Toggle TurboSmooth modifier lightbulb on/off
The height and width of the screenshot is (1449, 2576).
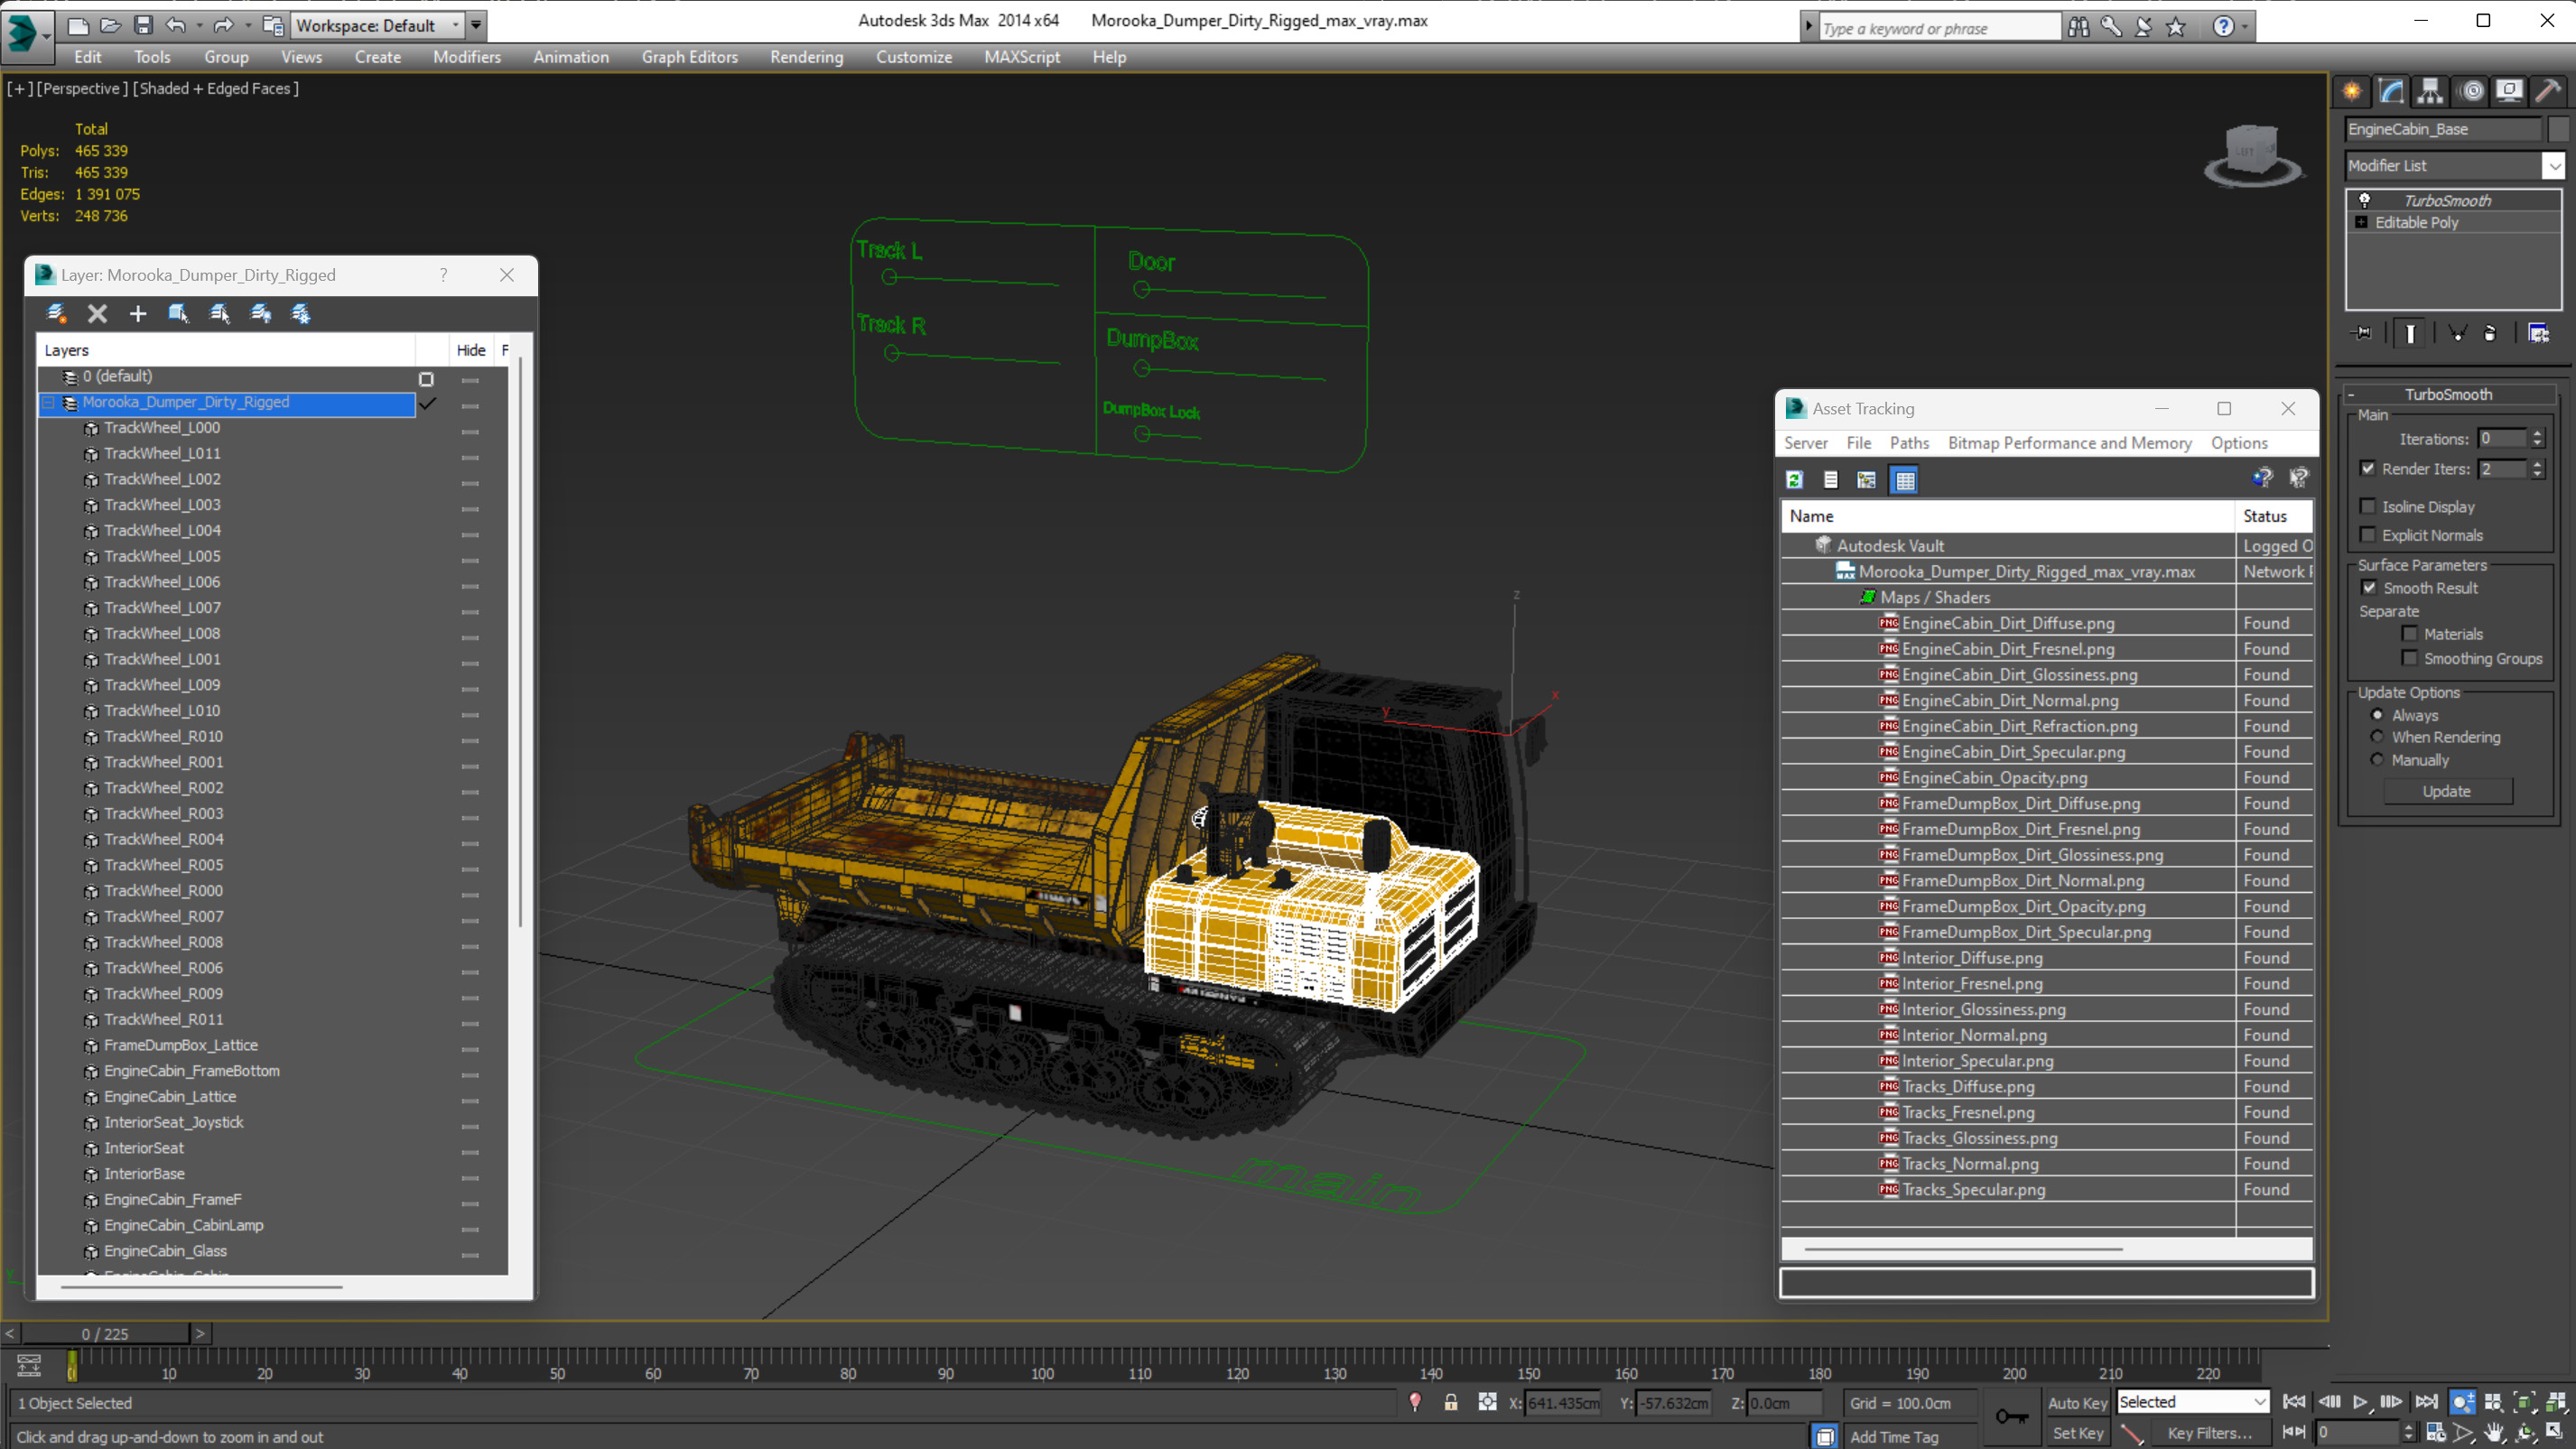(2365, 200)
